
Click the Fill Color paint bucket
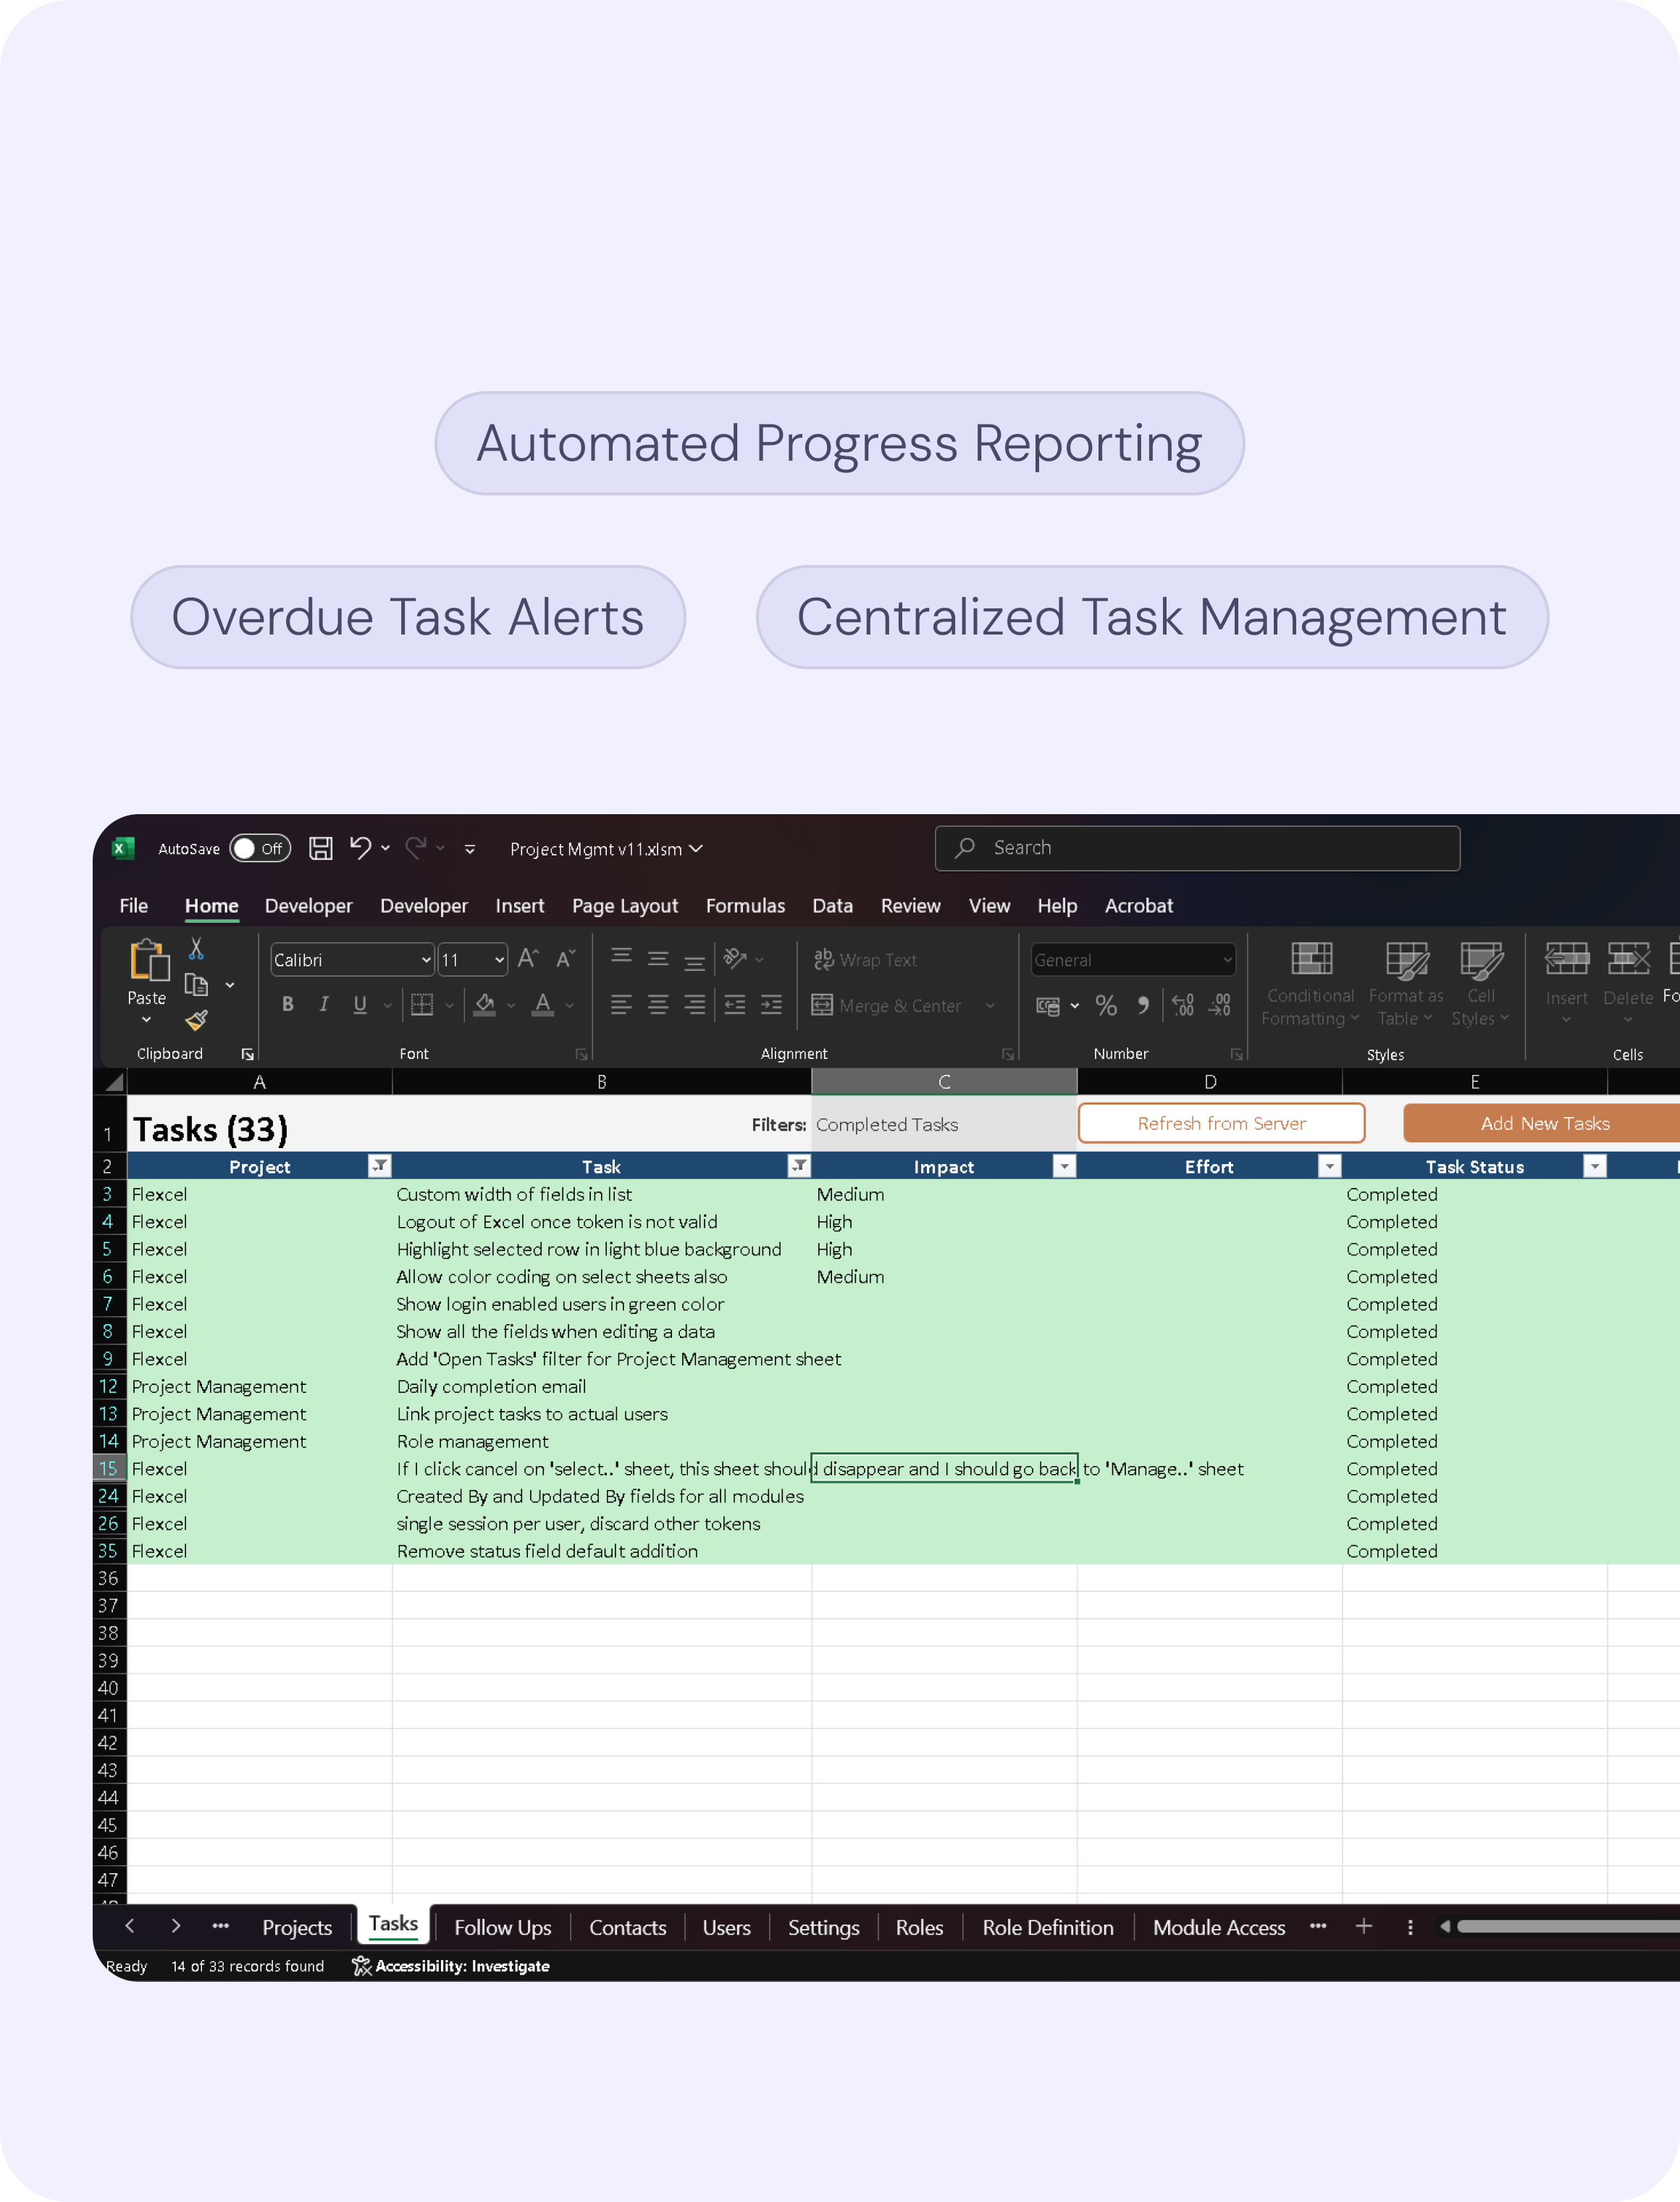point(485,1004)
